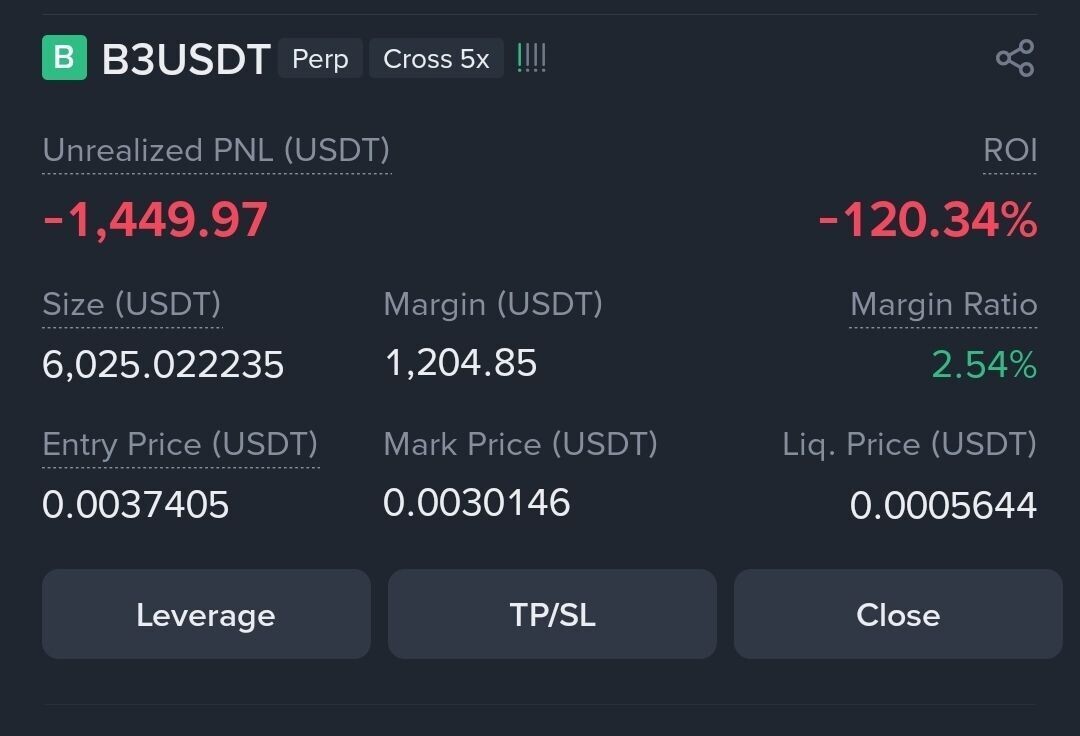Screen dimensions: 1080x736
Task: Tap the share icon
Action: coord(1014,58)
